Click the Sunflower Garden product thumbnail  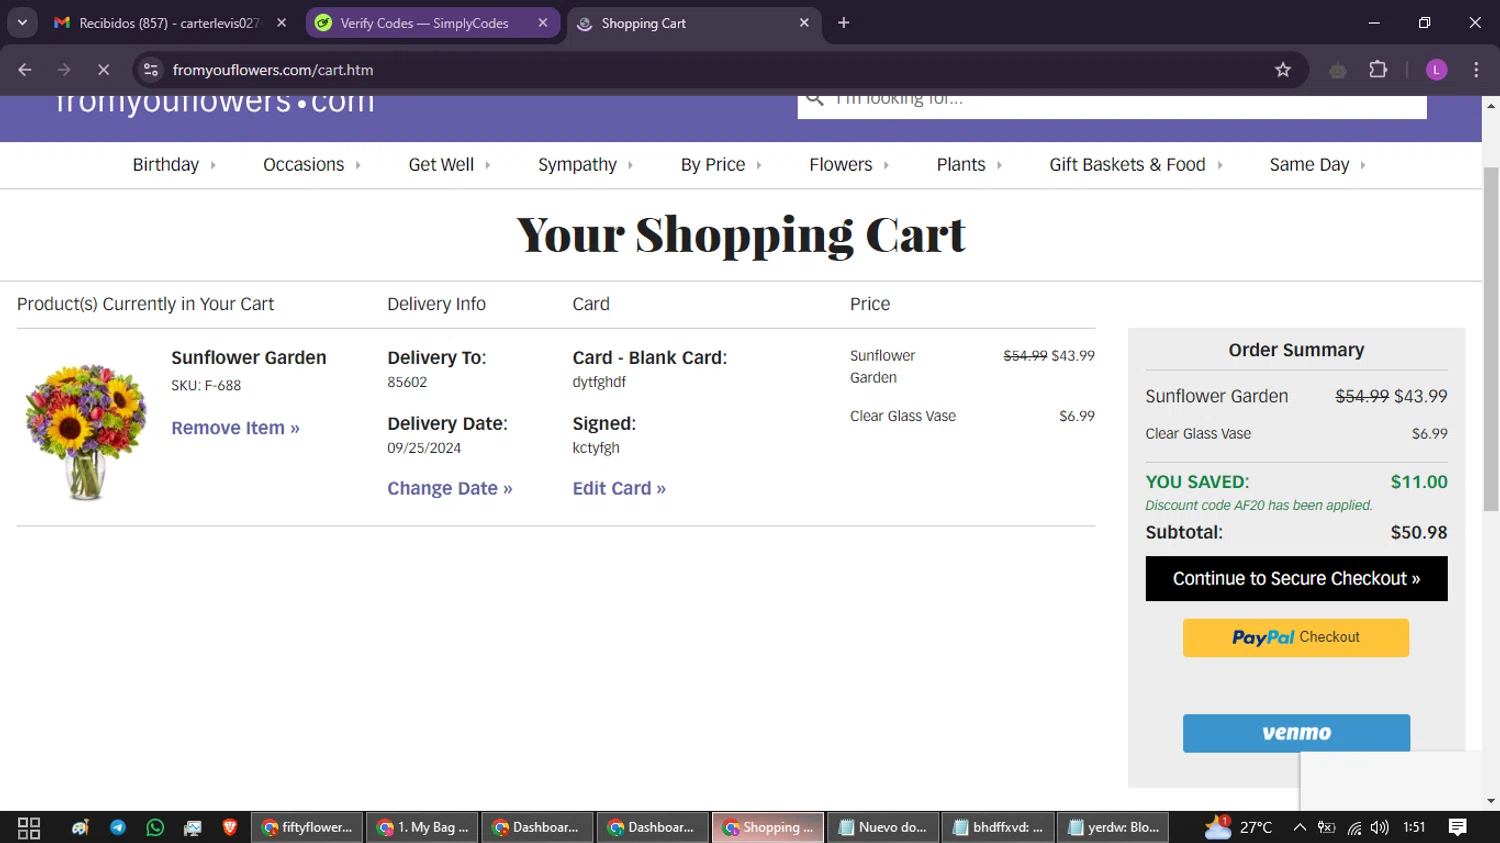[86, 430]
